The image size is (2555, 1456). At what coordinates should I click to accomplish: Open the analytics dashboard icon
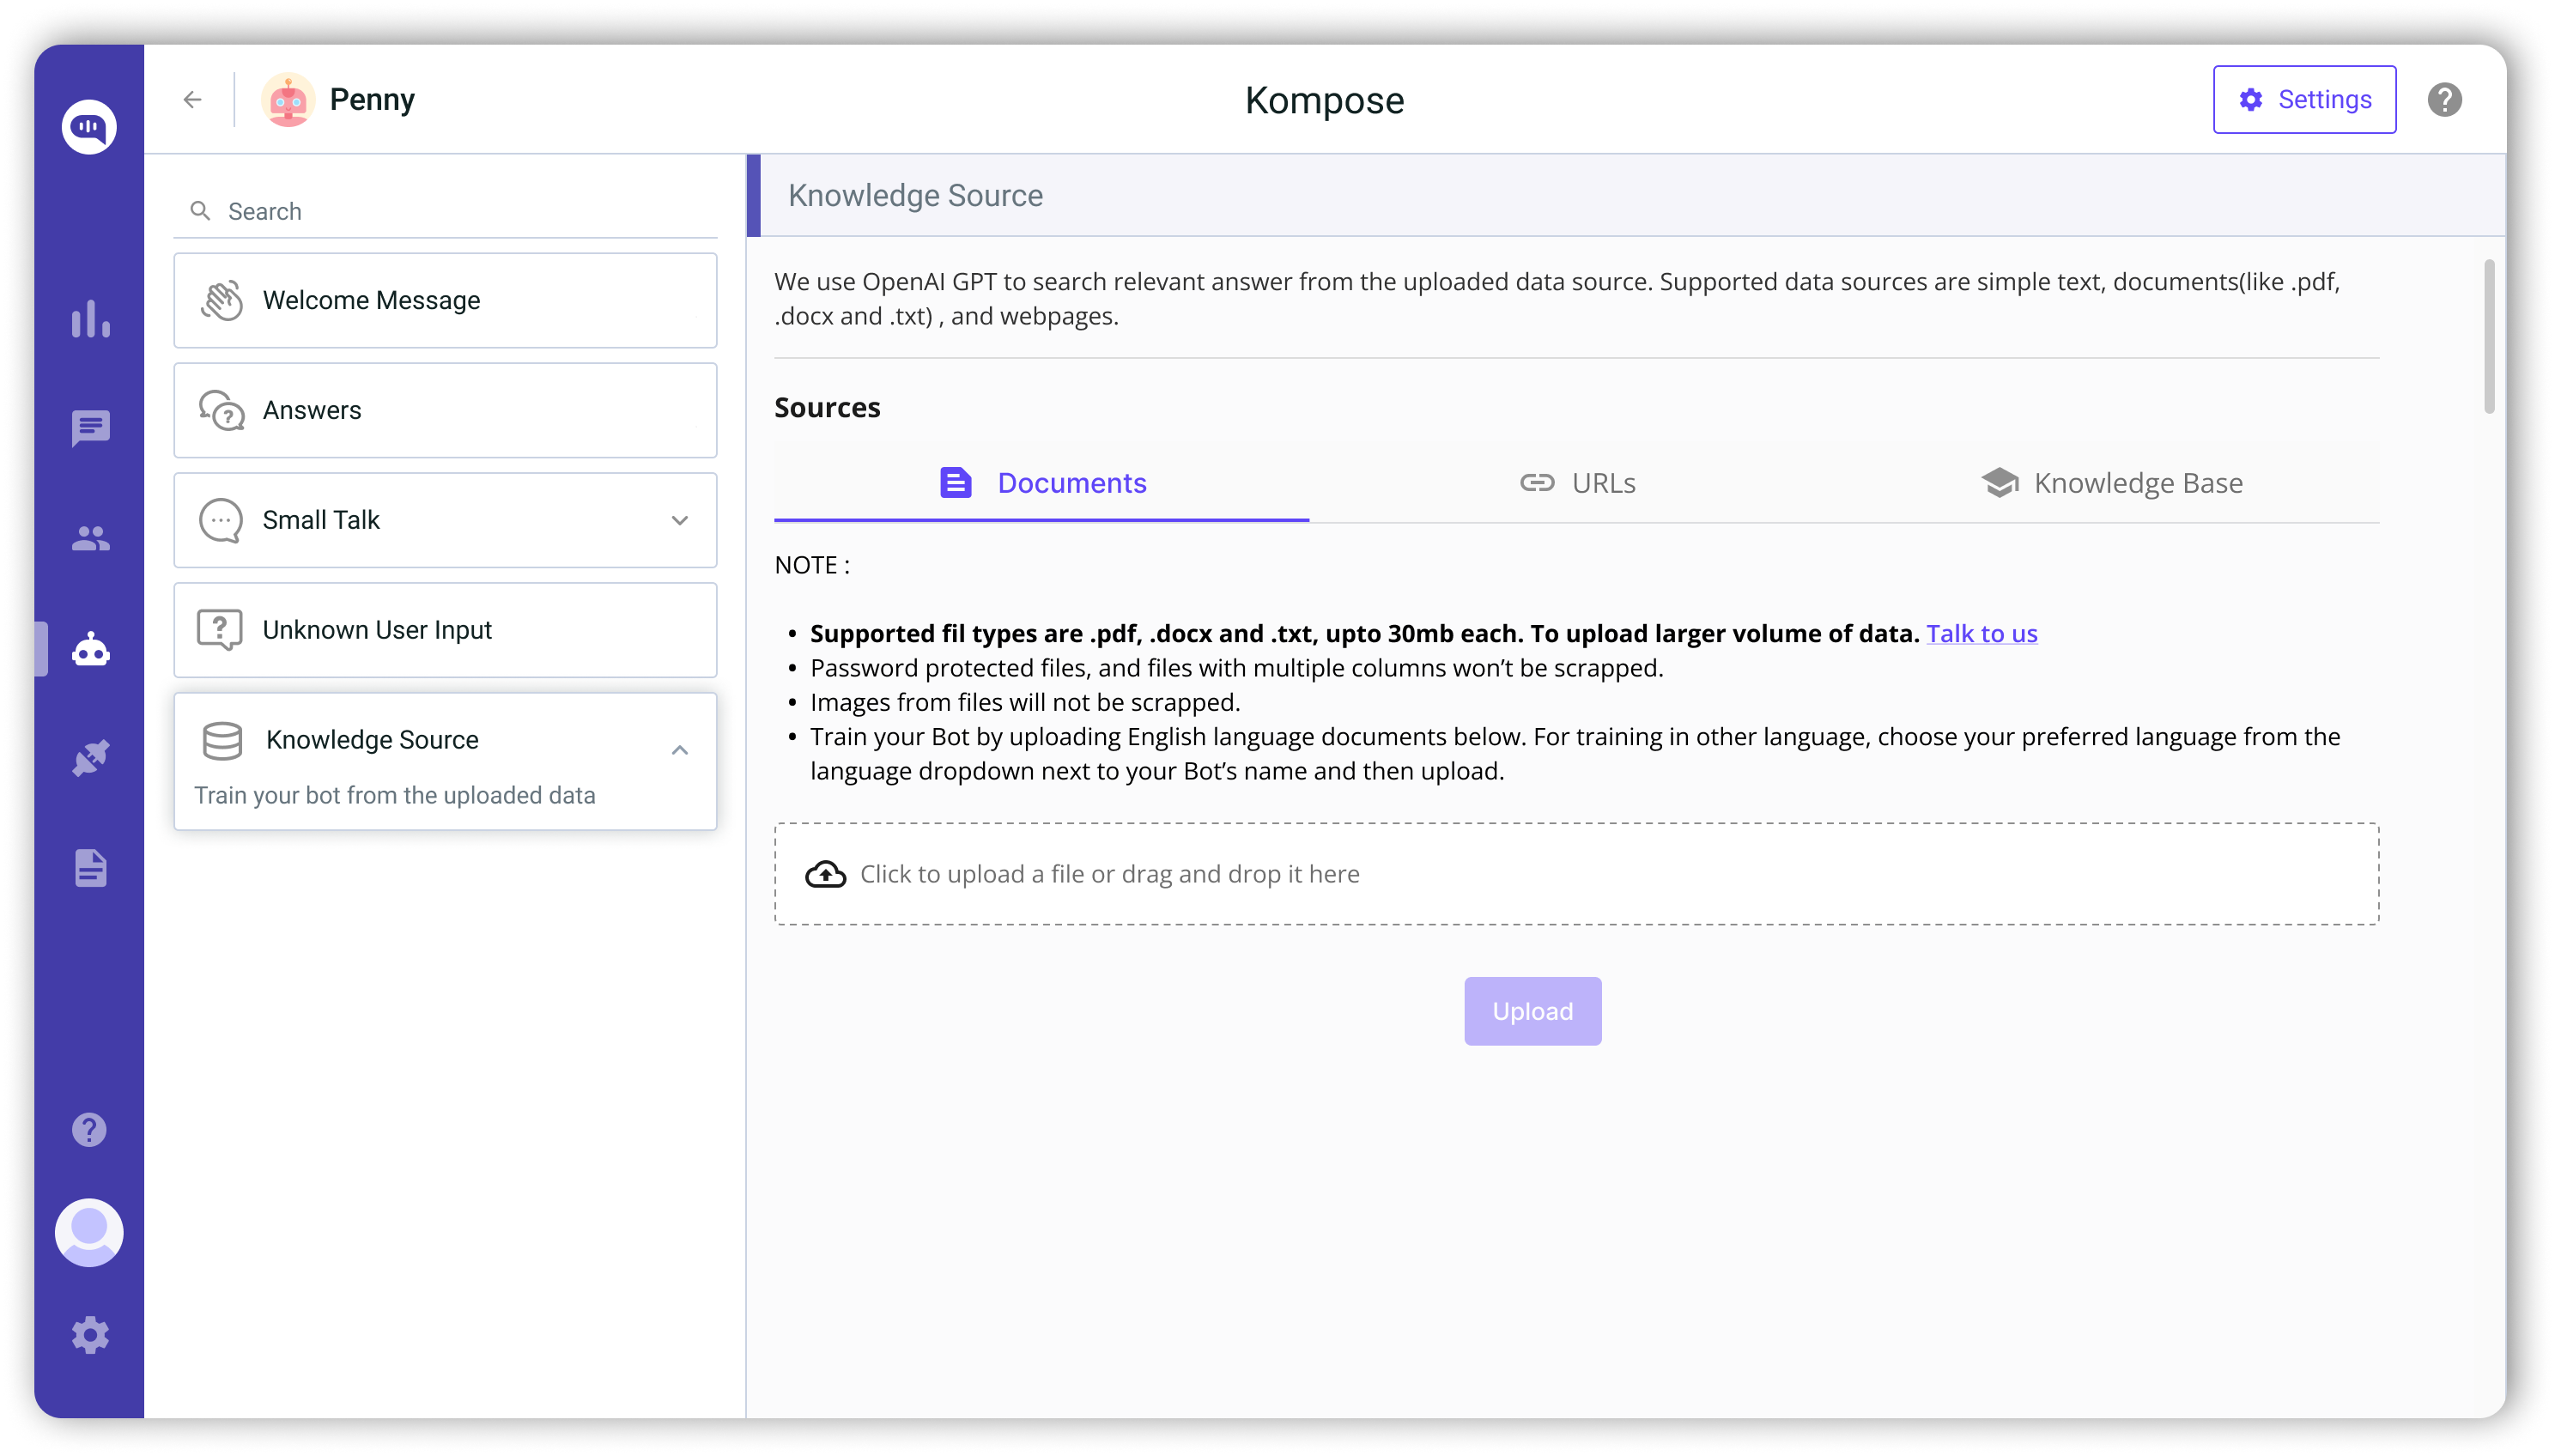pyautogui.click(x=89, y=320)
